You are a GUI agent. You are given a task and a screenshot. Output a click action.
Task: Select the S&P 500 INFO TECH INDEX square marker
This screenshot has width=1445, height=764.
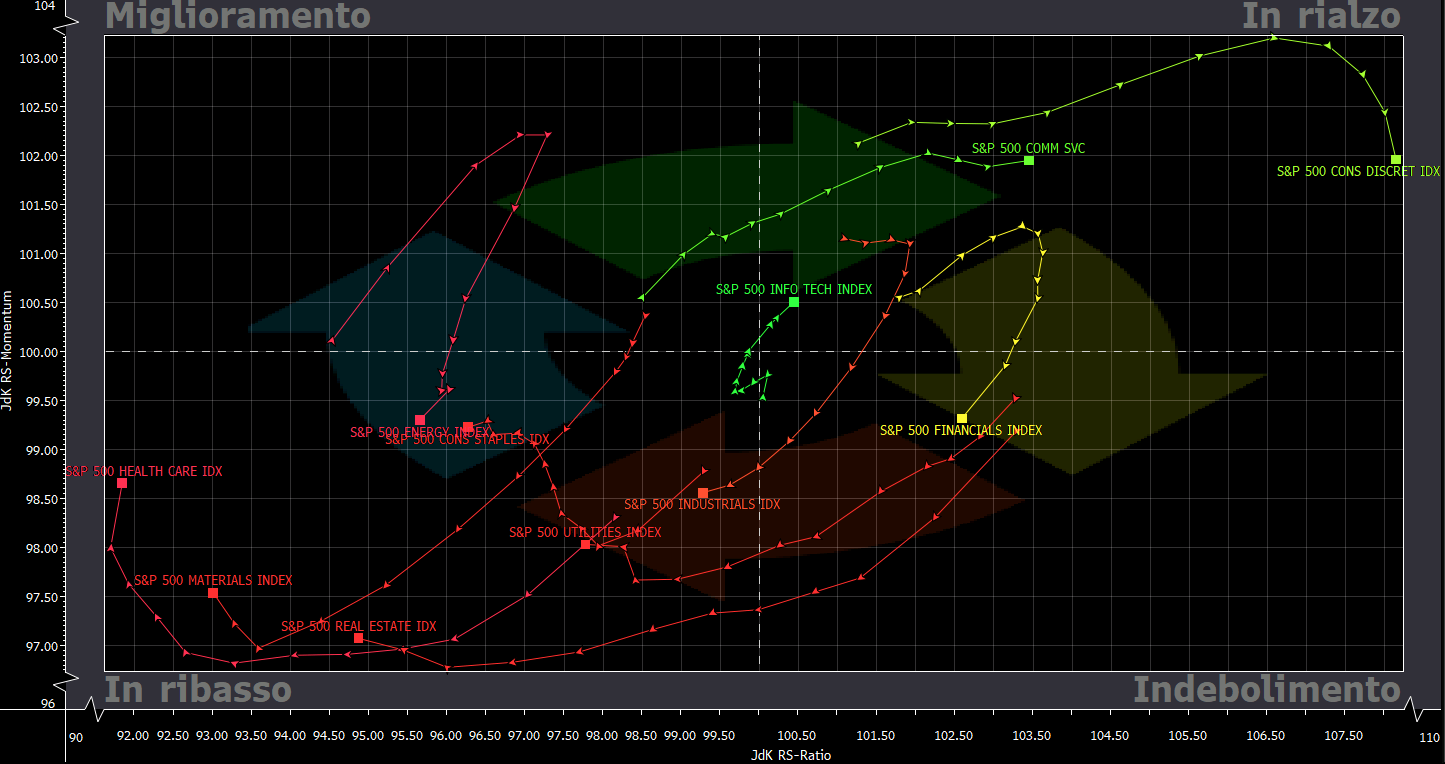794,302
